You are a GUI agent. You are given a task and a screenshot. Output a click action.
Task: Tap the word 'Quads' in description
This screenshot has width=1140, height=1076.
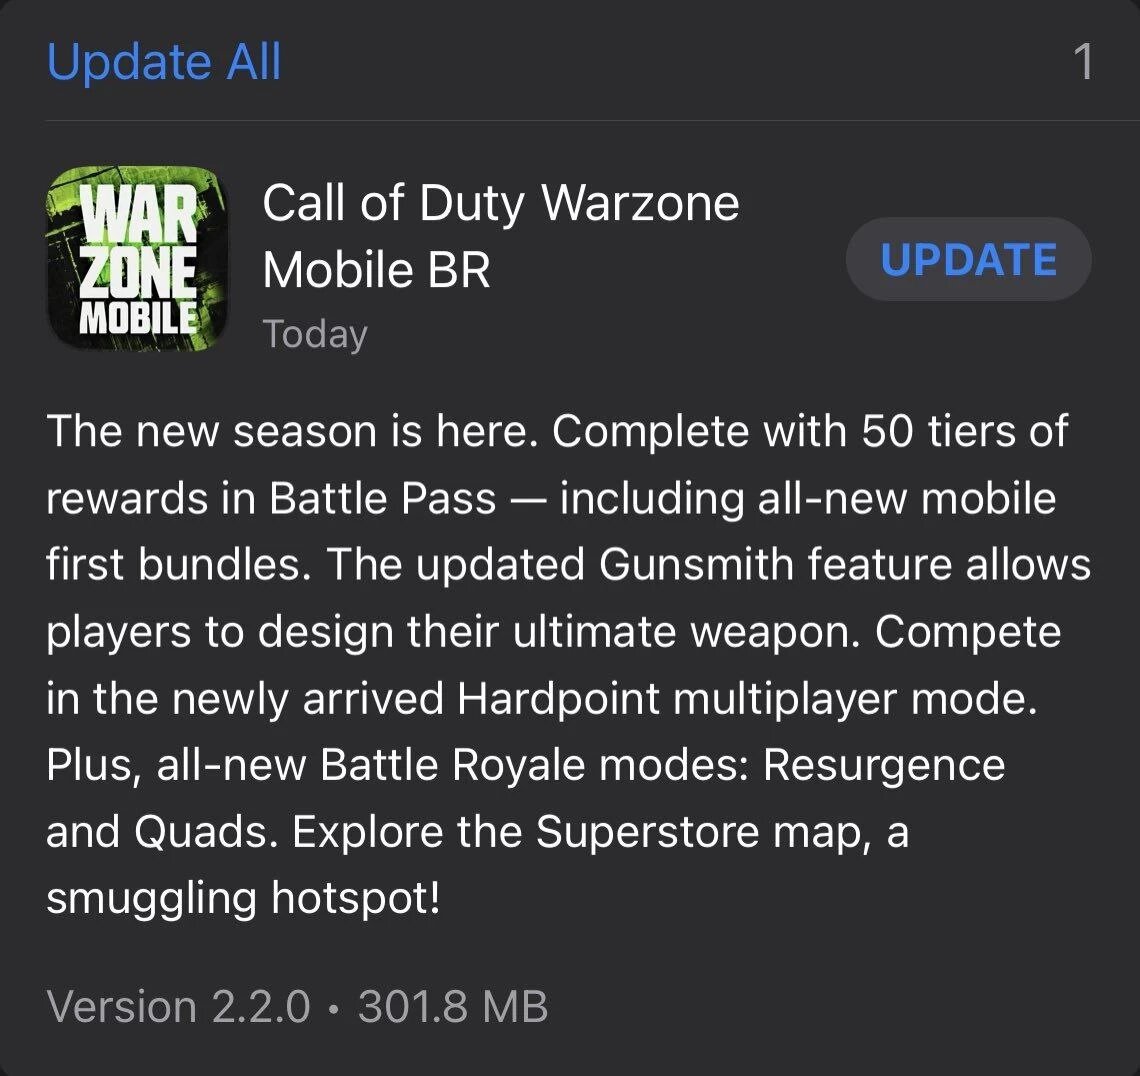tap(200, 832)
